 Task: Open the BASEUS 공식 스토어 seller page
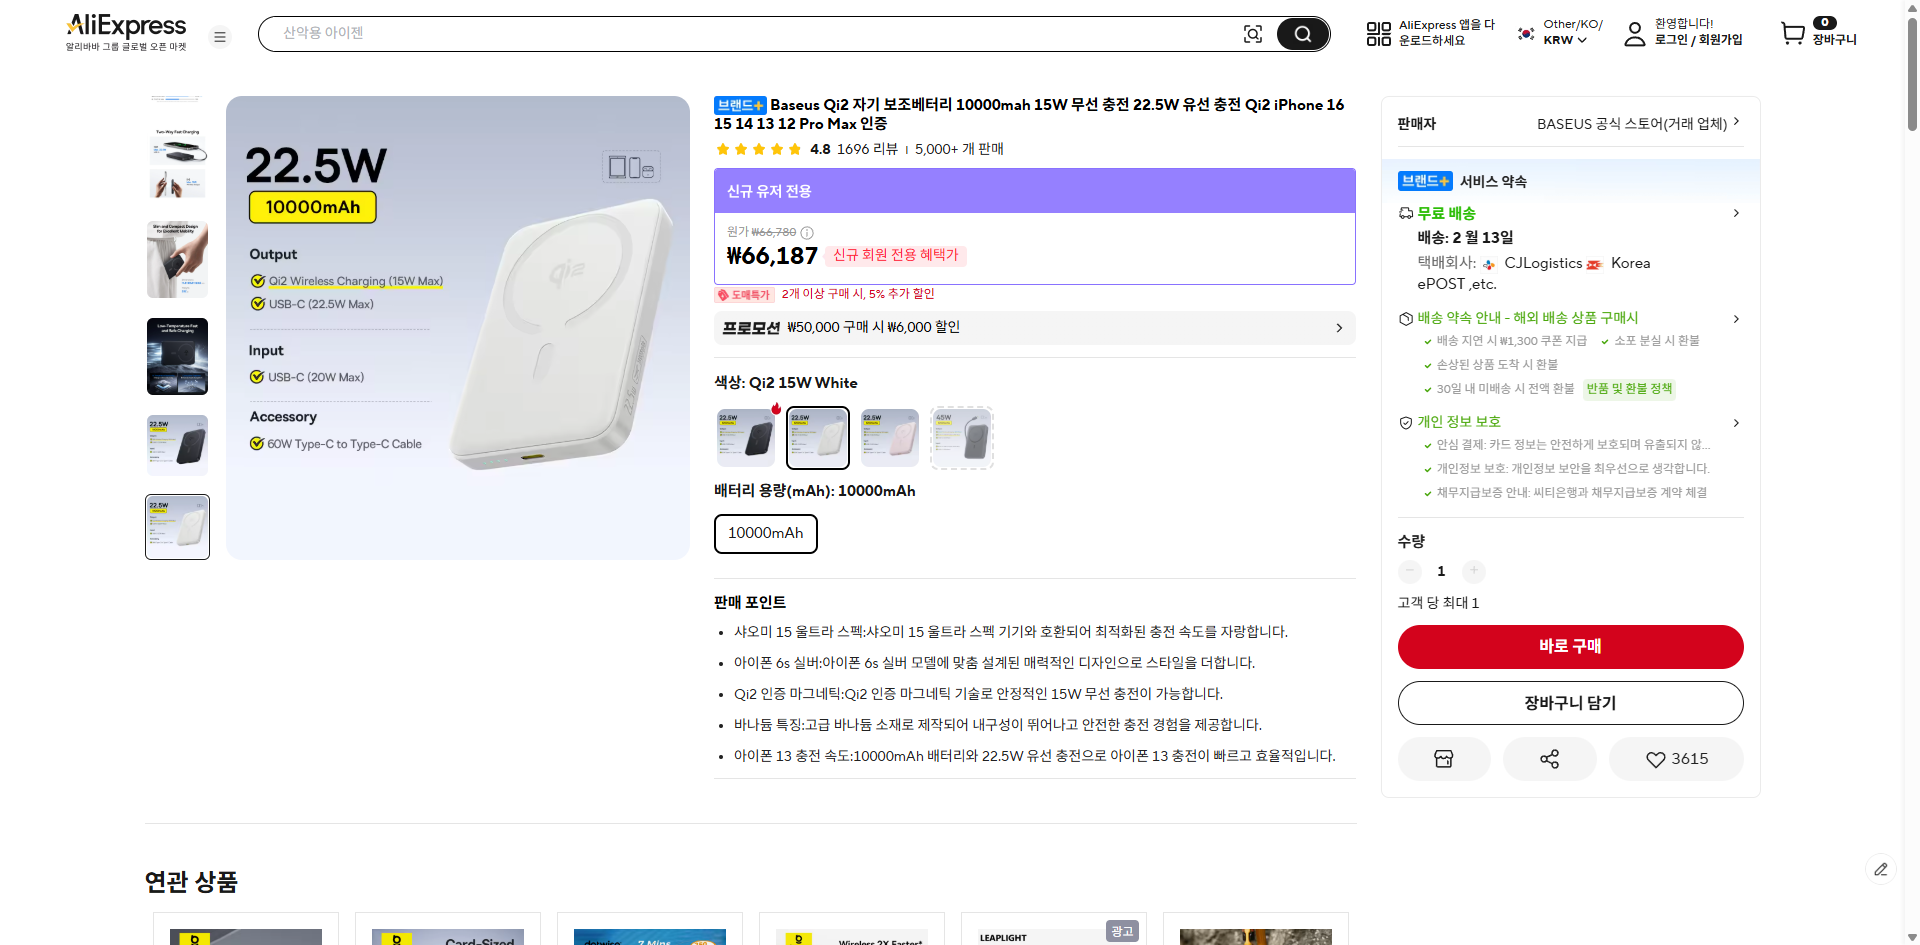[x=1632, y=124]
